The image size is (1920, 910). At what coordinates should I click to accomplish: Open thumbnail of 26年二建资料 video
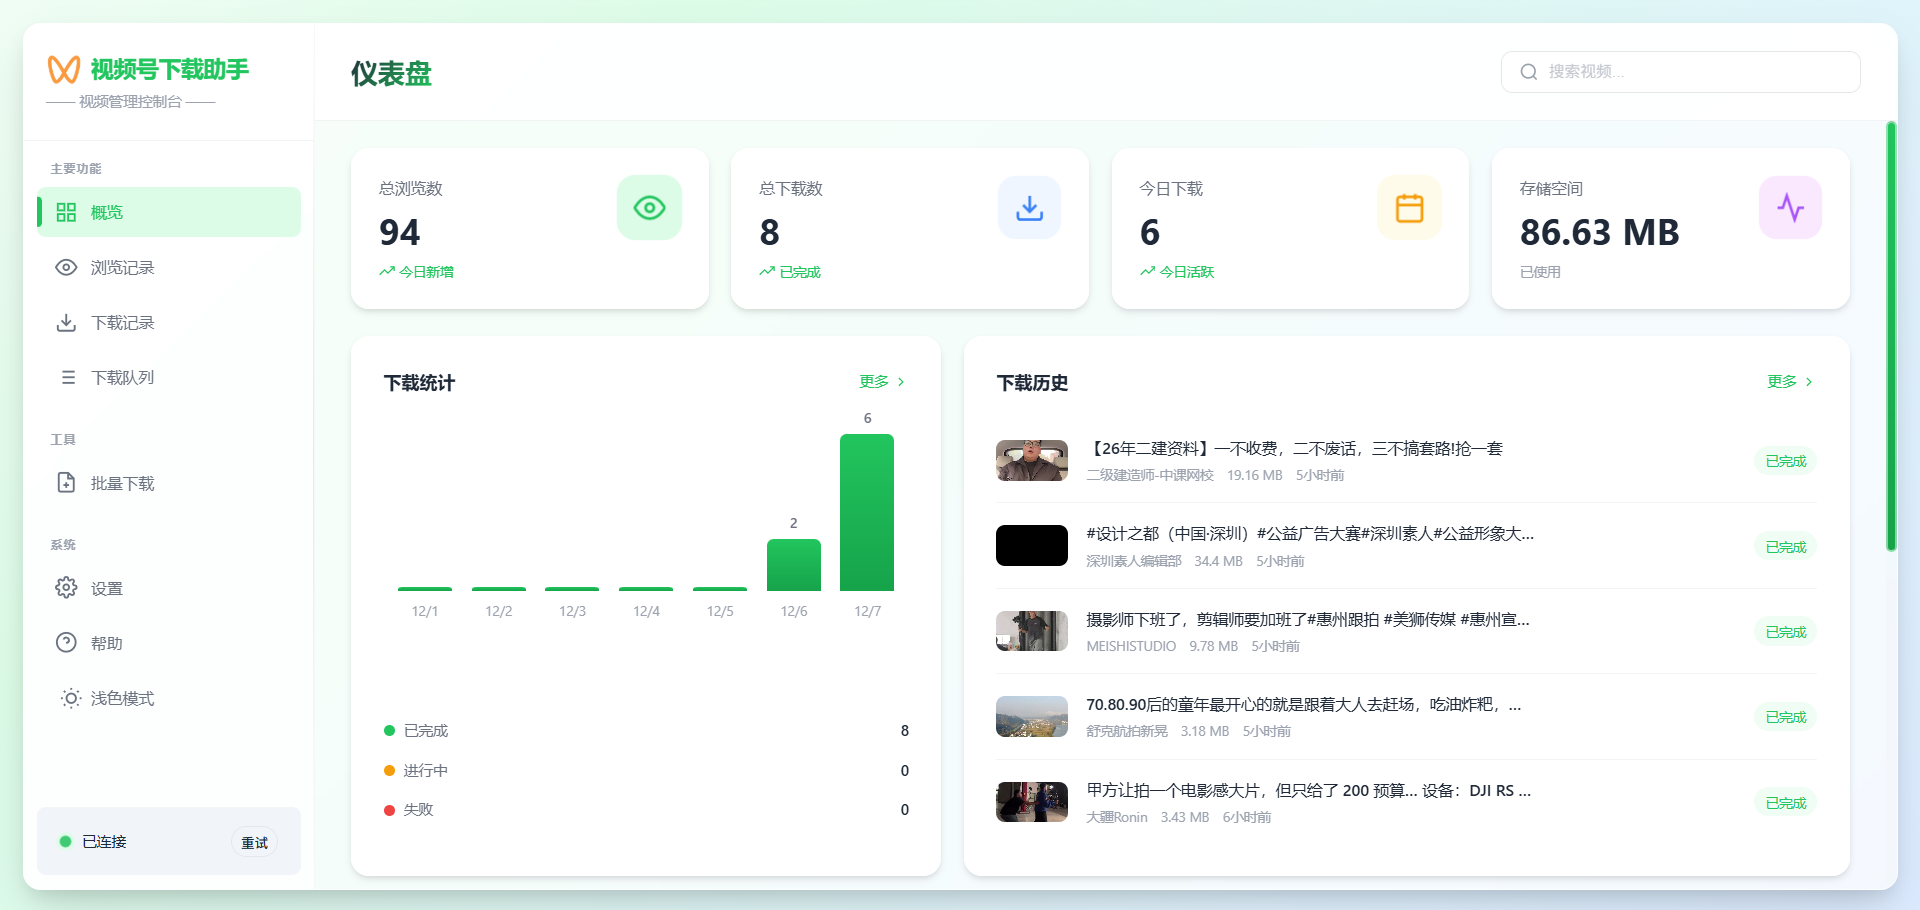(1032, 461)
